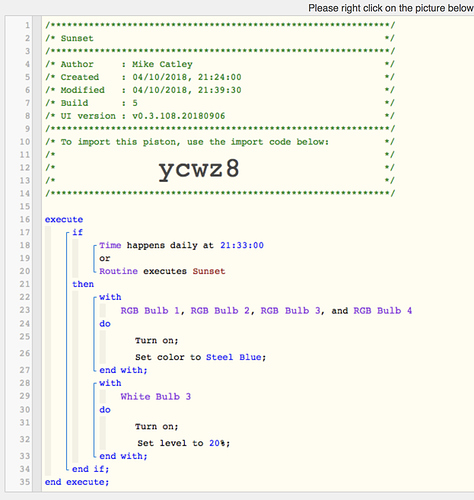Click the if statement keyword
The image size is (474, 500).
pyautogui.click(x=77, y=232)
